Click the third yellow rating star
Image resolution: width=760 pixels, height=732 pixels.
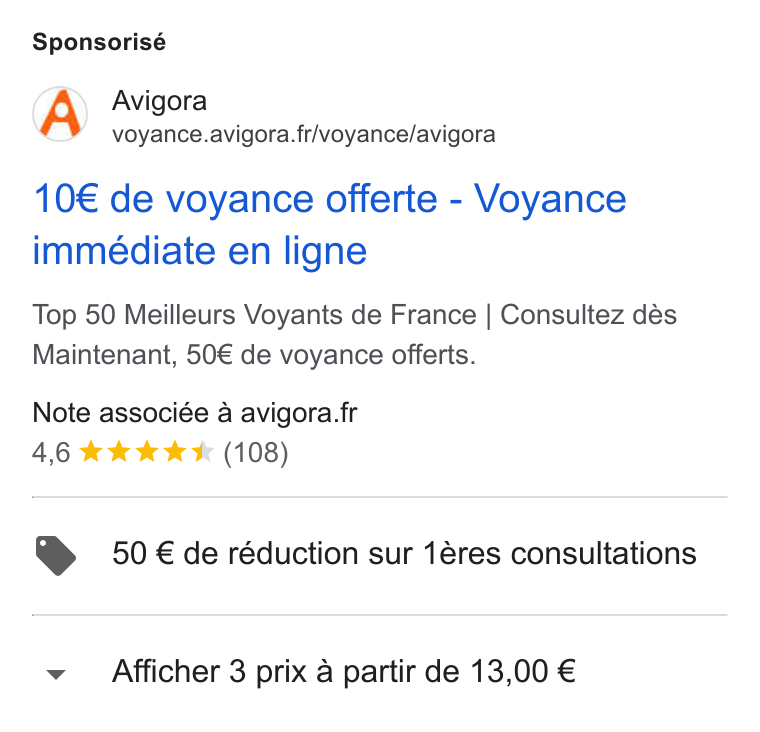pyautogui.click(x=147, y=452)
